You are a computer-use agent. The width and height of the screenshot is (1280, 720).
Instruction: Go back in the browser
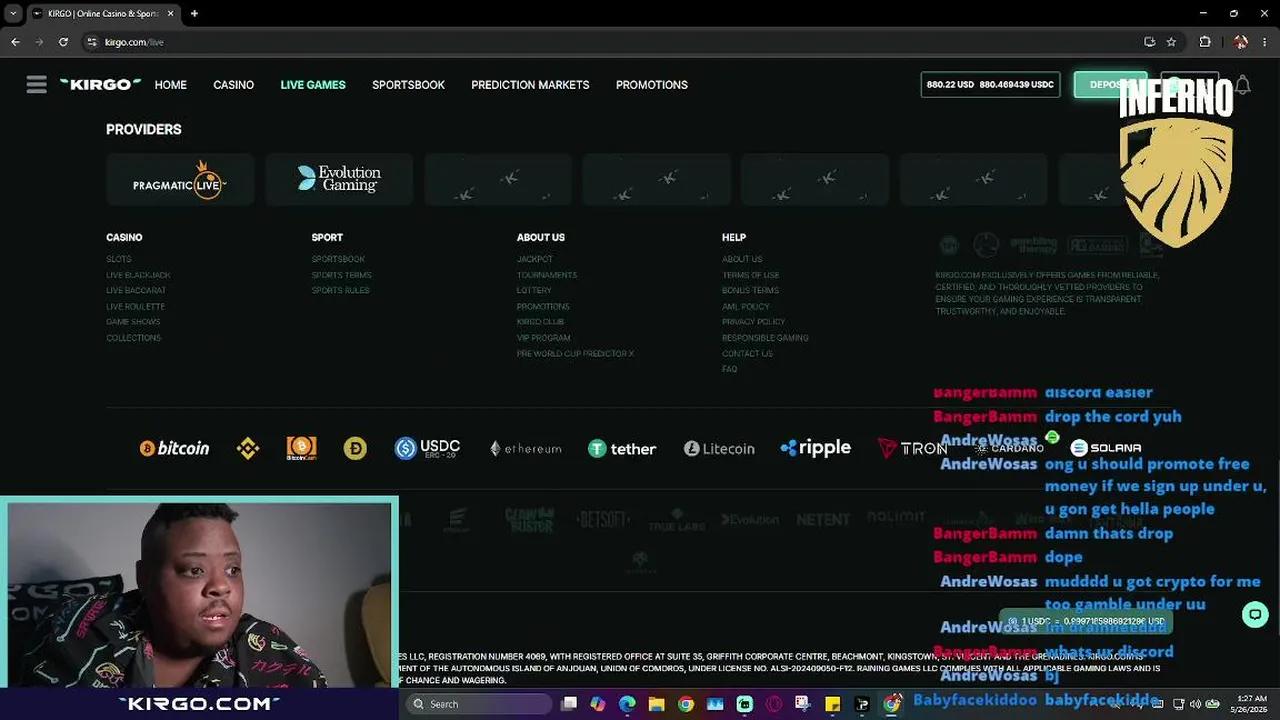point(15,42)
